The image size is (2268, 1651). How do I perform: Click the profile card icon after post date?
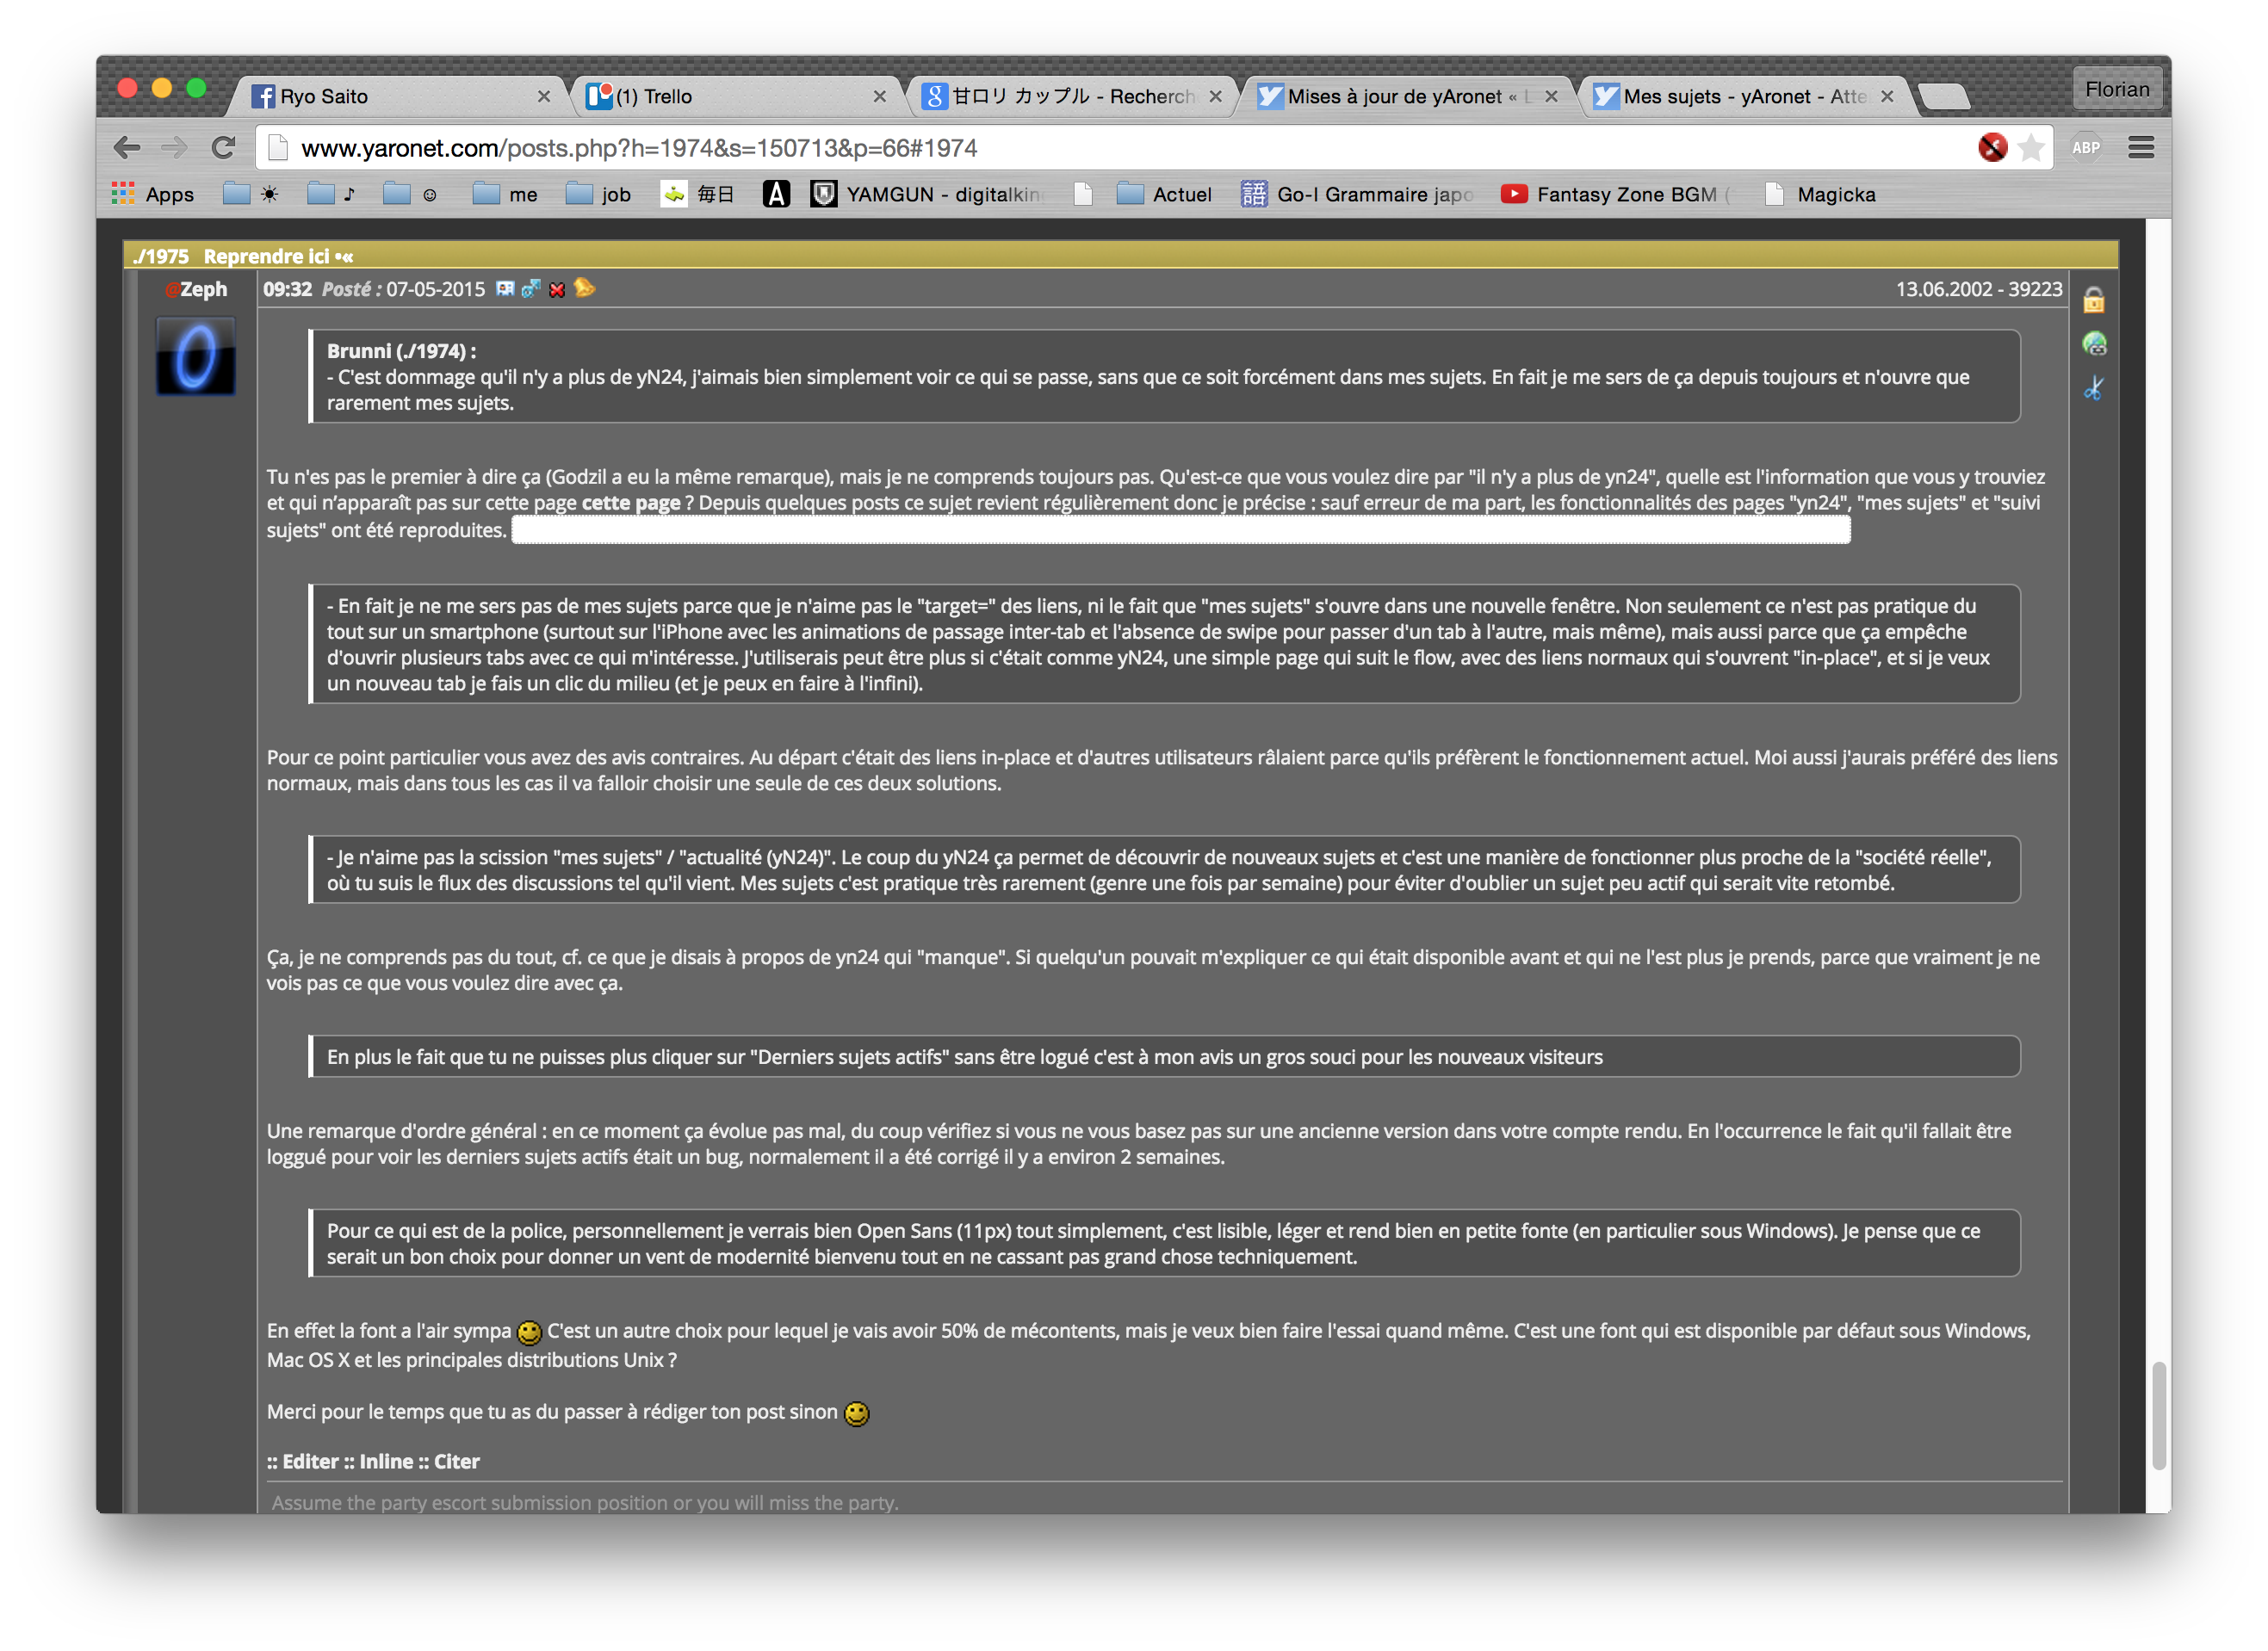tap(505, 289)
